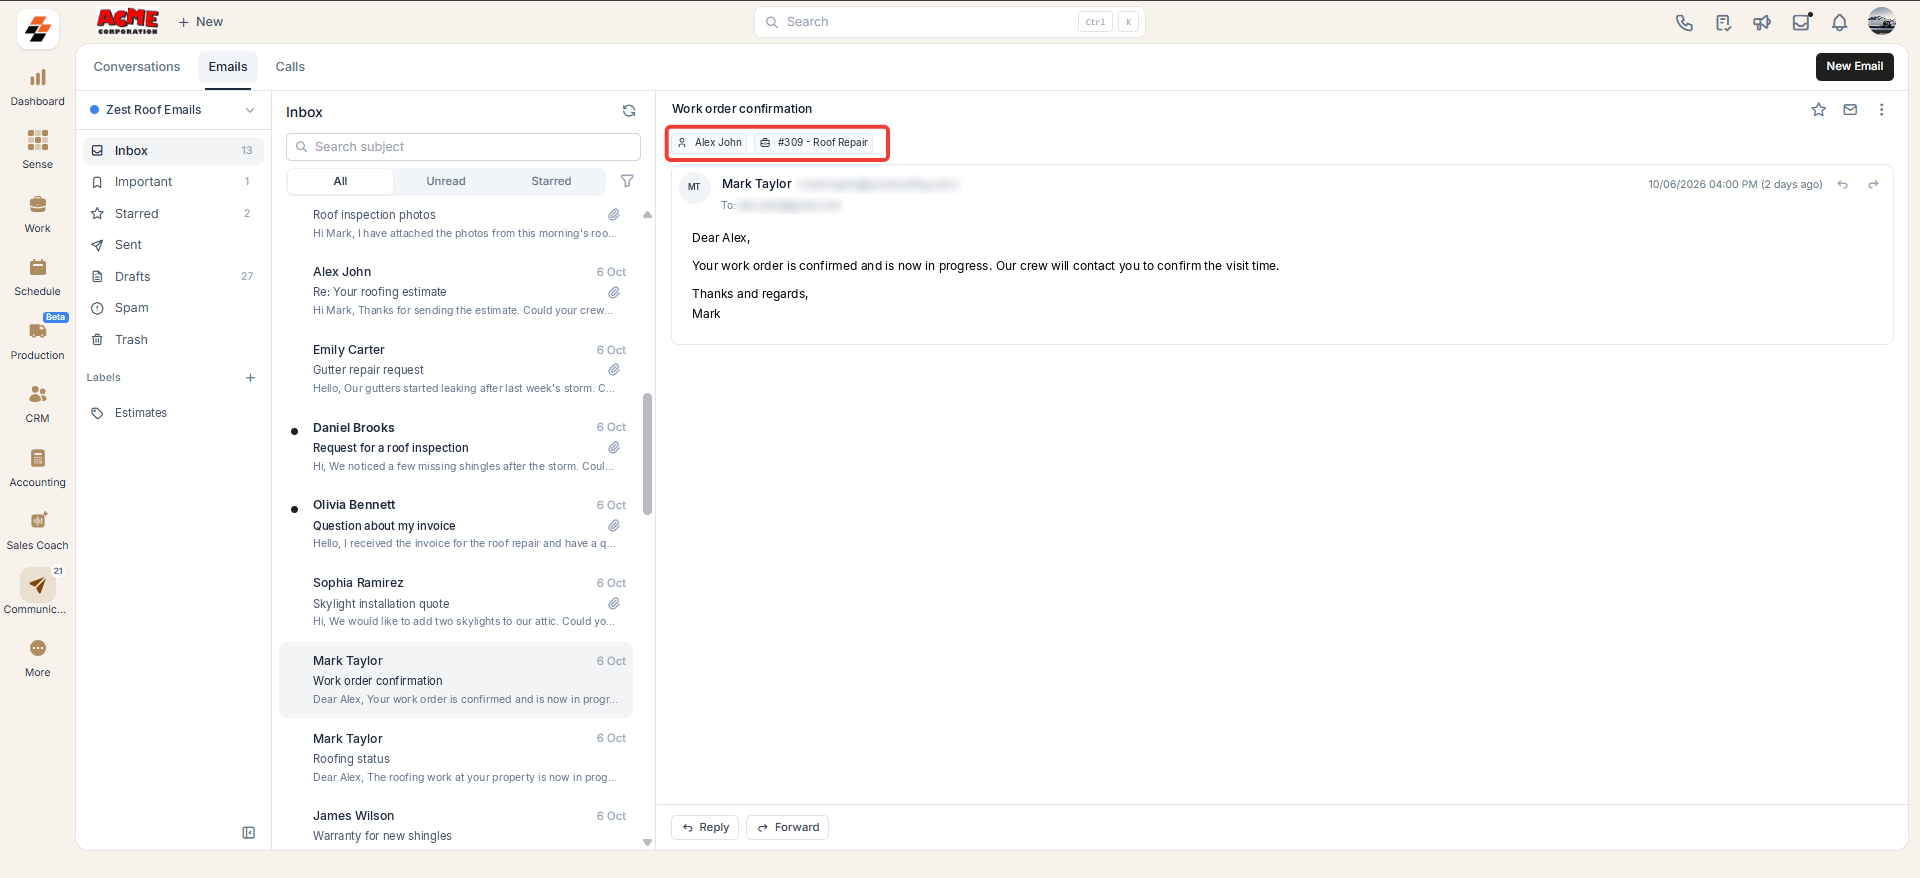
Task: Click the Search subject field
Action: (x=463, y=147)
